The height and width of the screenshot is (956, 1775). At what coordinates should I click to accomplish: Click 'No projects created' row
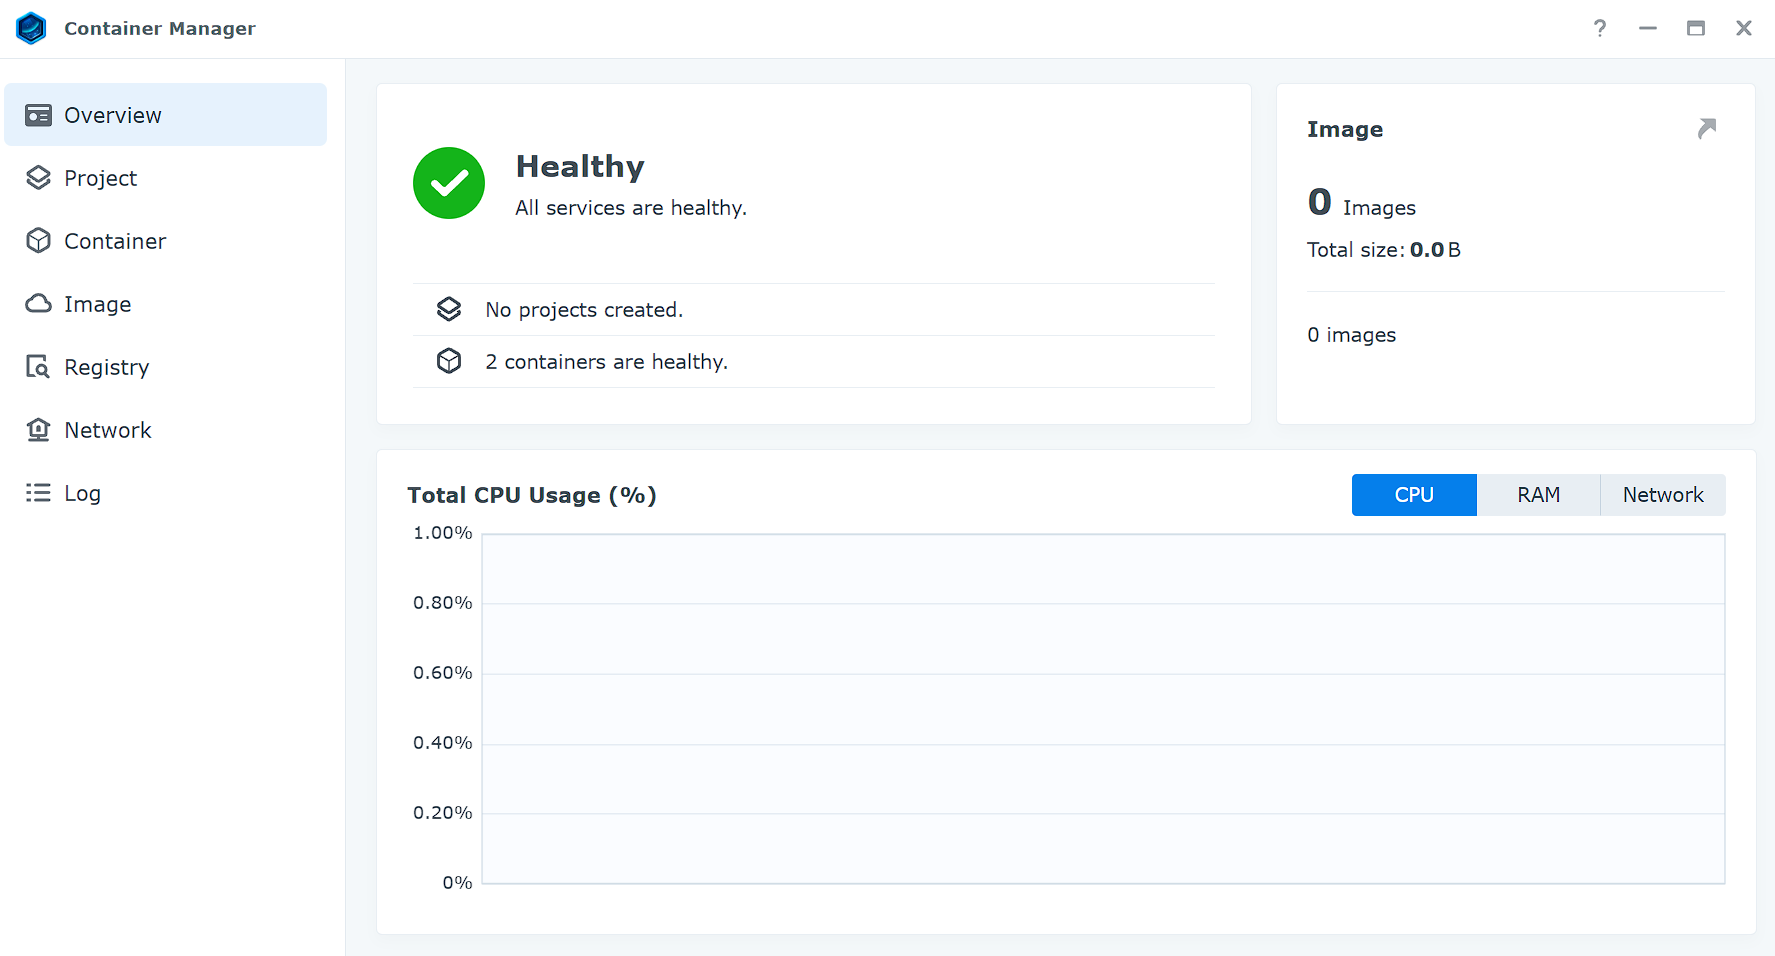pos(584,309)
